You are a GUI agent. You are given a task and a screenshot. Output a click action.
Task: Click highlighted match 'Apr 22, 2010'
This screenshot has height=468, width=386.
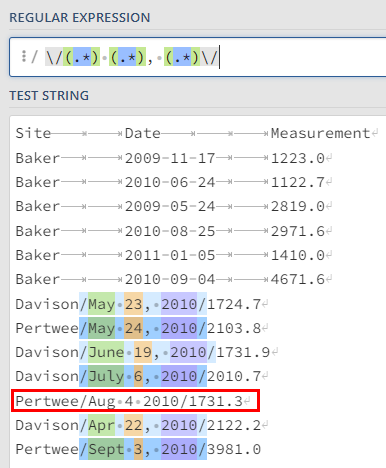(x=143, y=425)
